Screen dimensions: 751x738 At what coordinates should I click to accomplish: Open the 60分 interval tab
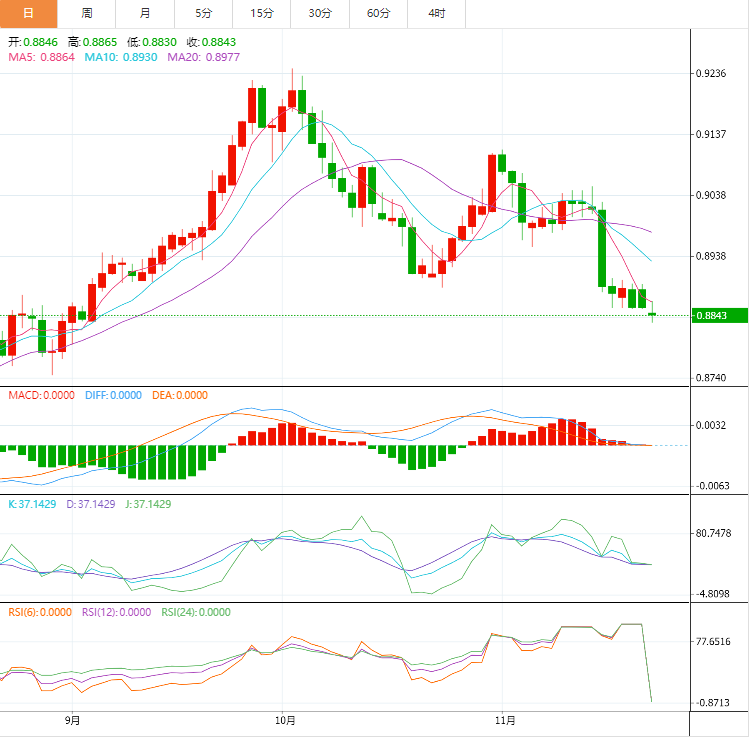tap(379, 13)
